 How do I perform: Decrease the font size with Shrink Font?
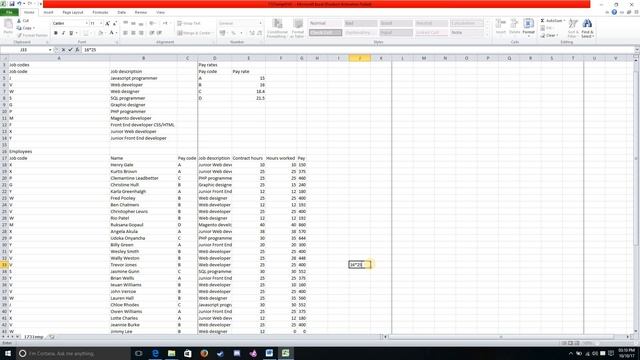pos(115,24)
